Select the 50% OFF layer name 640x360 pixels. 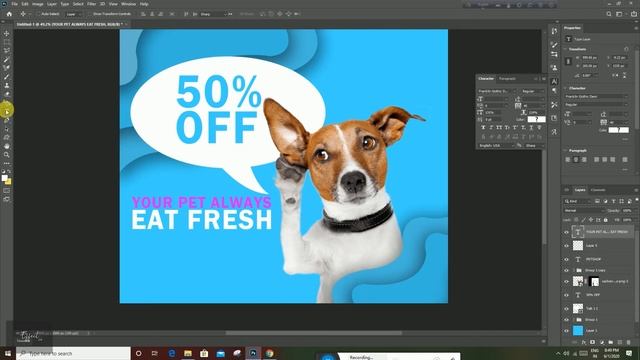tap(593, 295)
